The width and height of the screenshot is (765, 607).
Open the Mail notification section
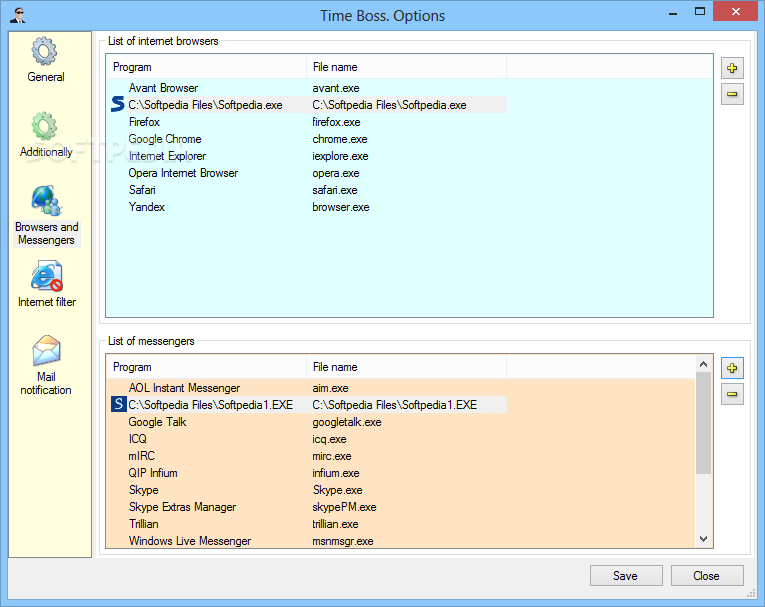point(46,365)
